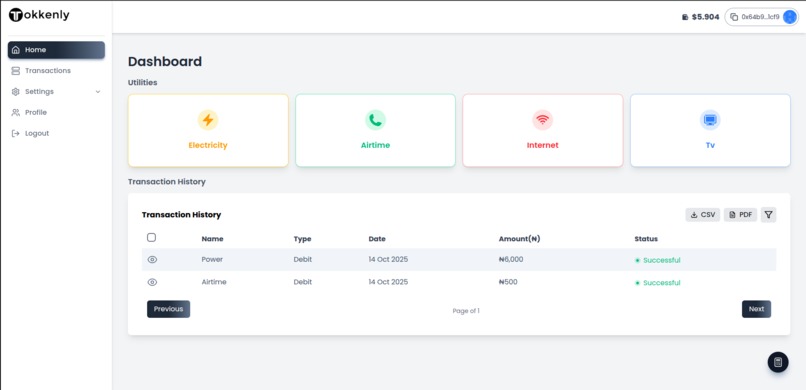Open Settings in the sidebar
The width and height of the screenshot is (806, 390).
coord(56,91)
